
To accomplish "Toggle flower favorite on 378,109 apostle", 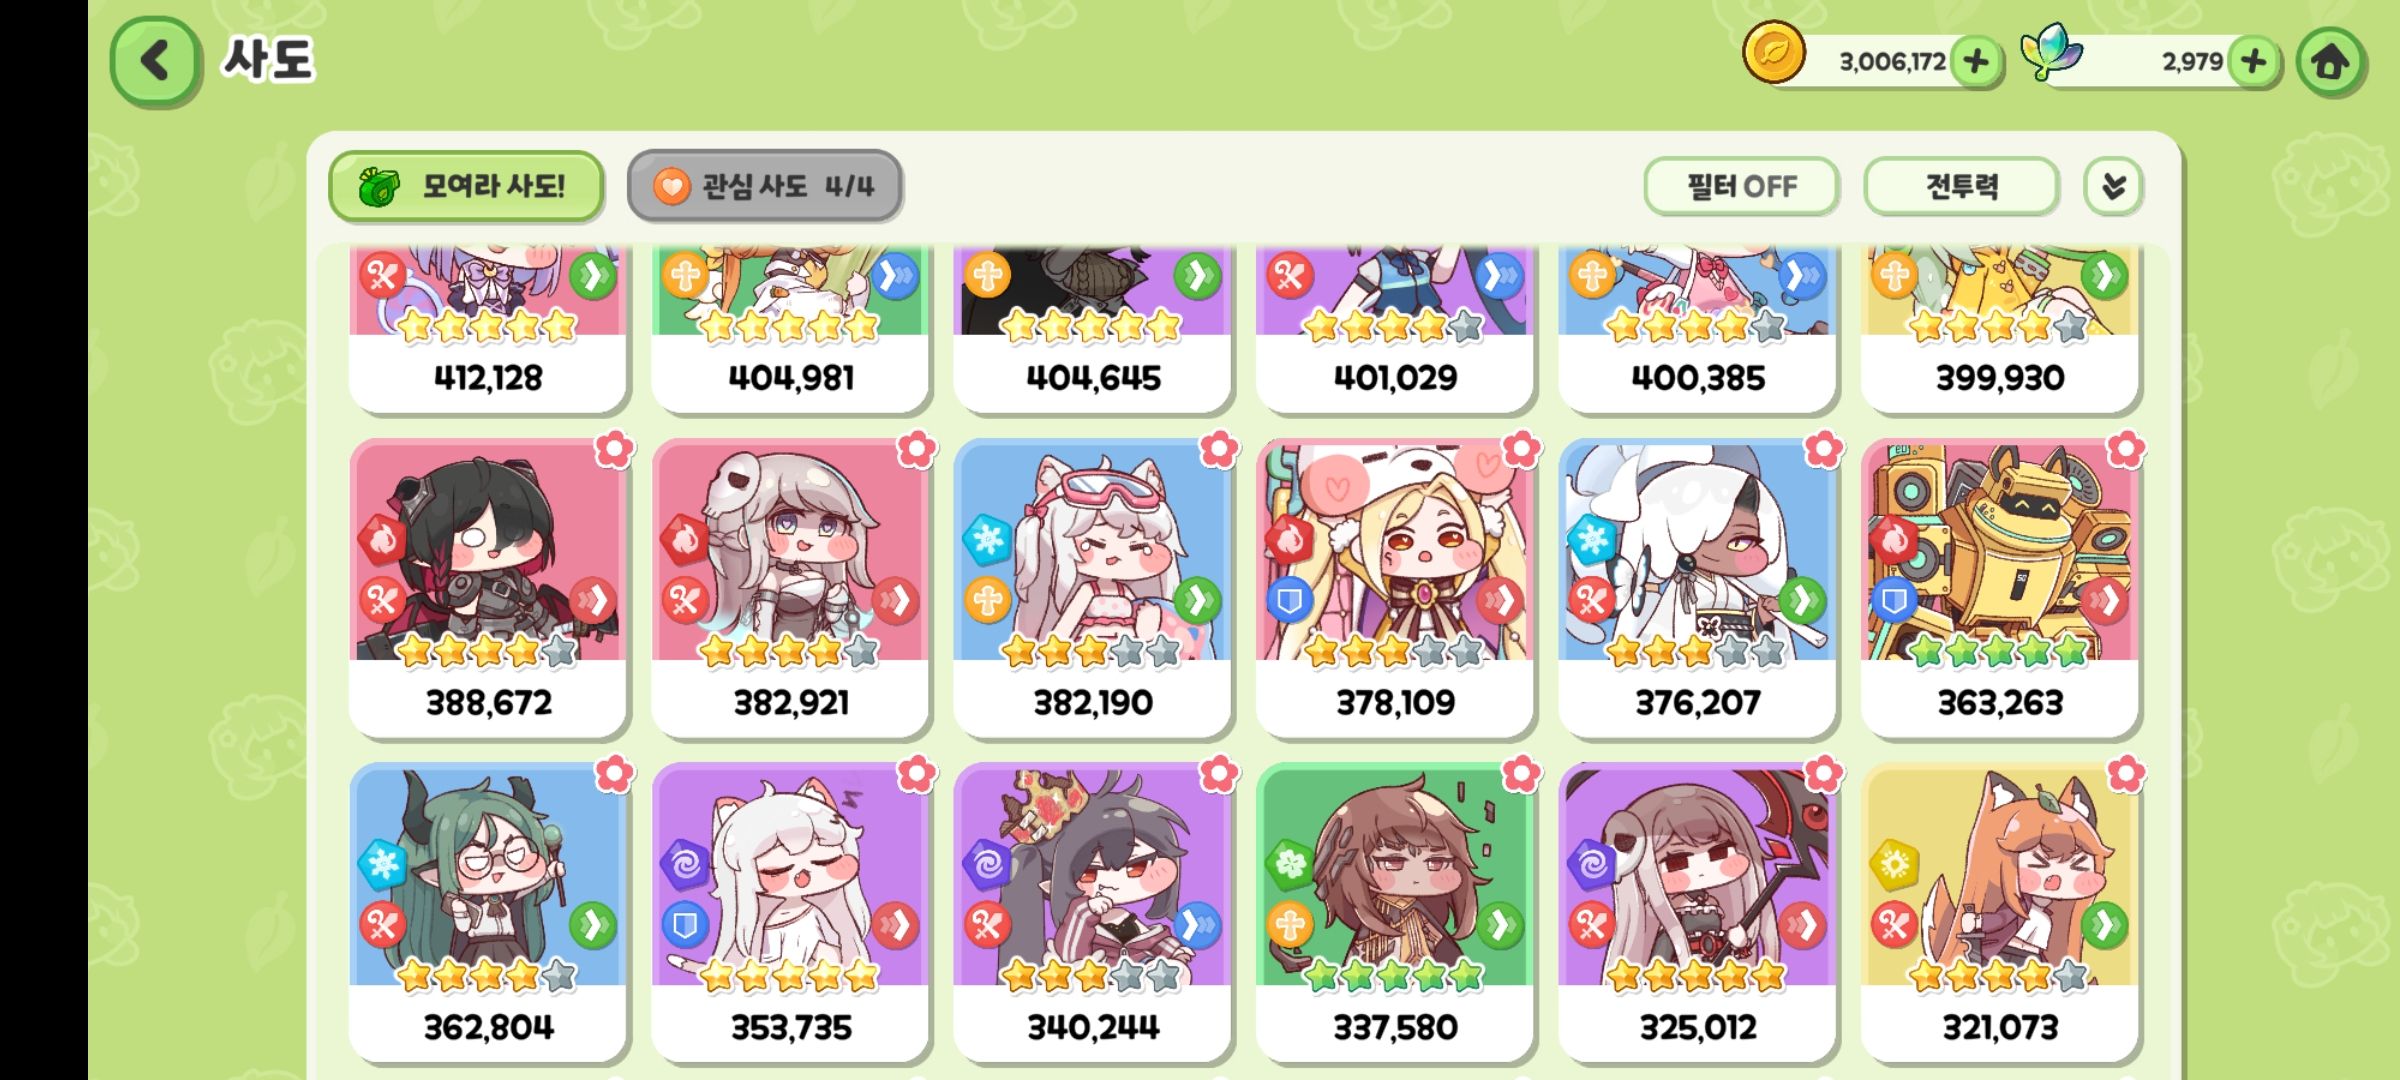I will pos(1521,450).
